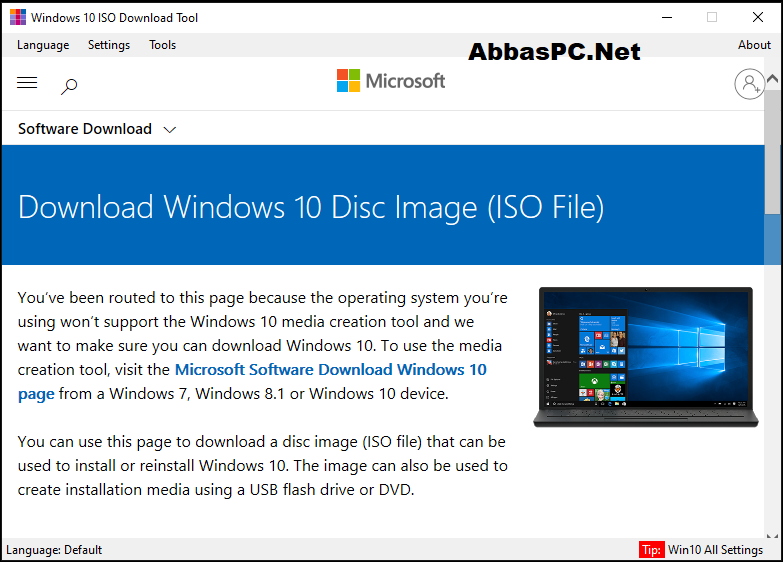Image resolution: width=783 pixels, height=562 pixels.
Task: Click the app icon in title bar
Action: (x=18, y=17)
